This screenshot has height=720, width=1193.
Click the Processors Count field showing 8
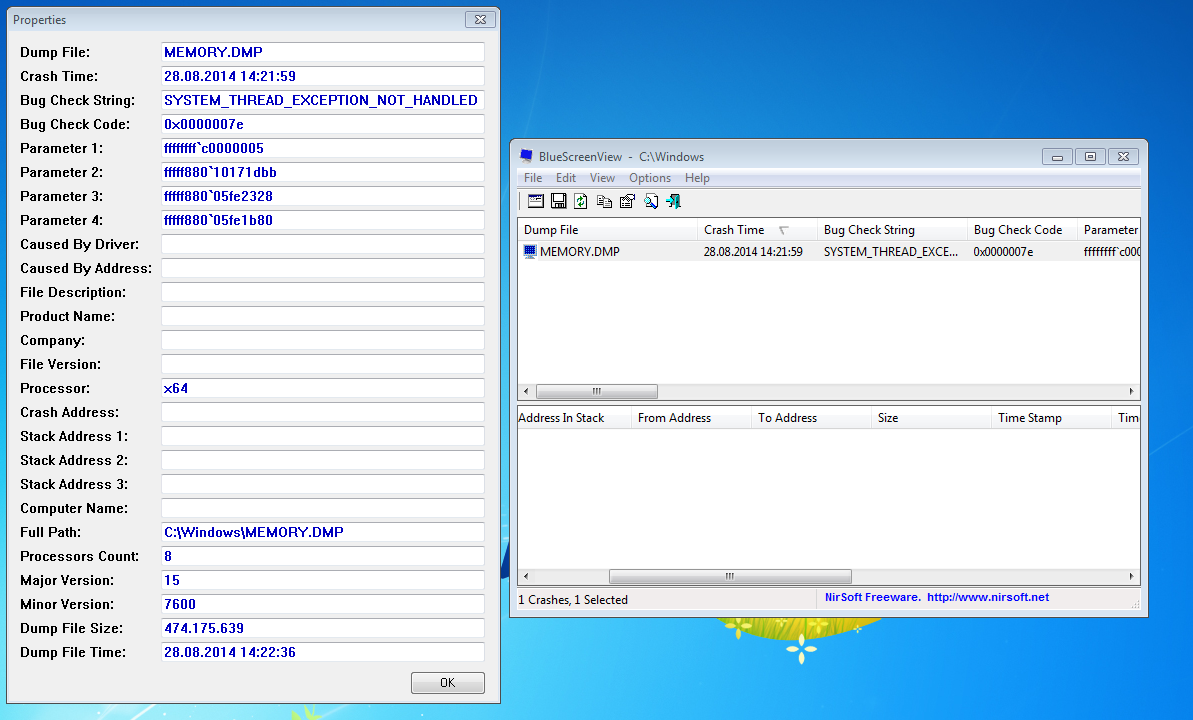pyautogui.click(x=323, y=556)
